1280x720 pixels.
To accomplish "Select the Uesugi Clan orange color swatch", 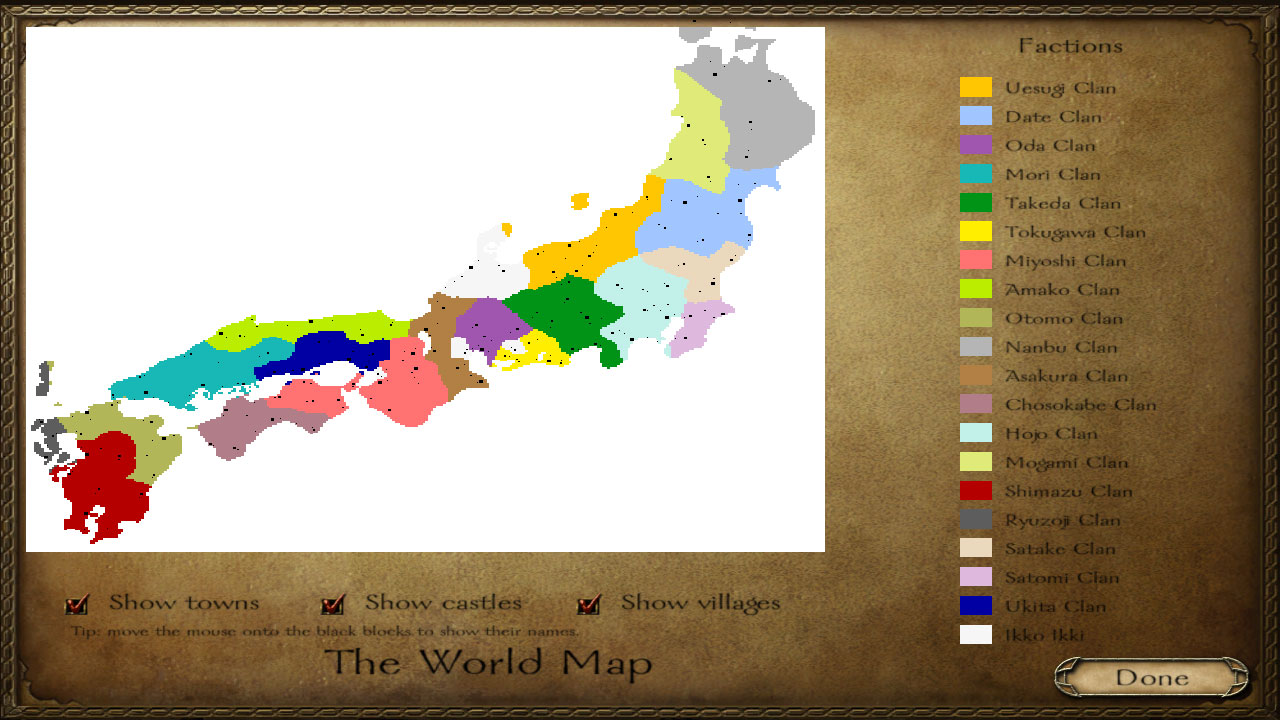I will pos(975,88).
